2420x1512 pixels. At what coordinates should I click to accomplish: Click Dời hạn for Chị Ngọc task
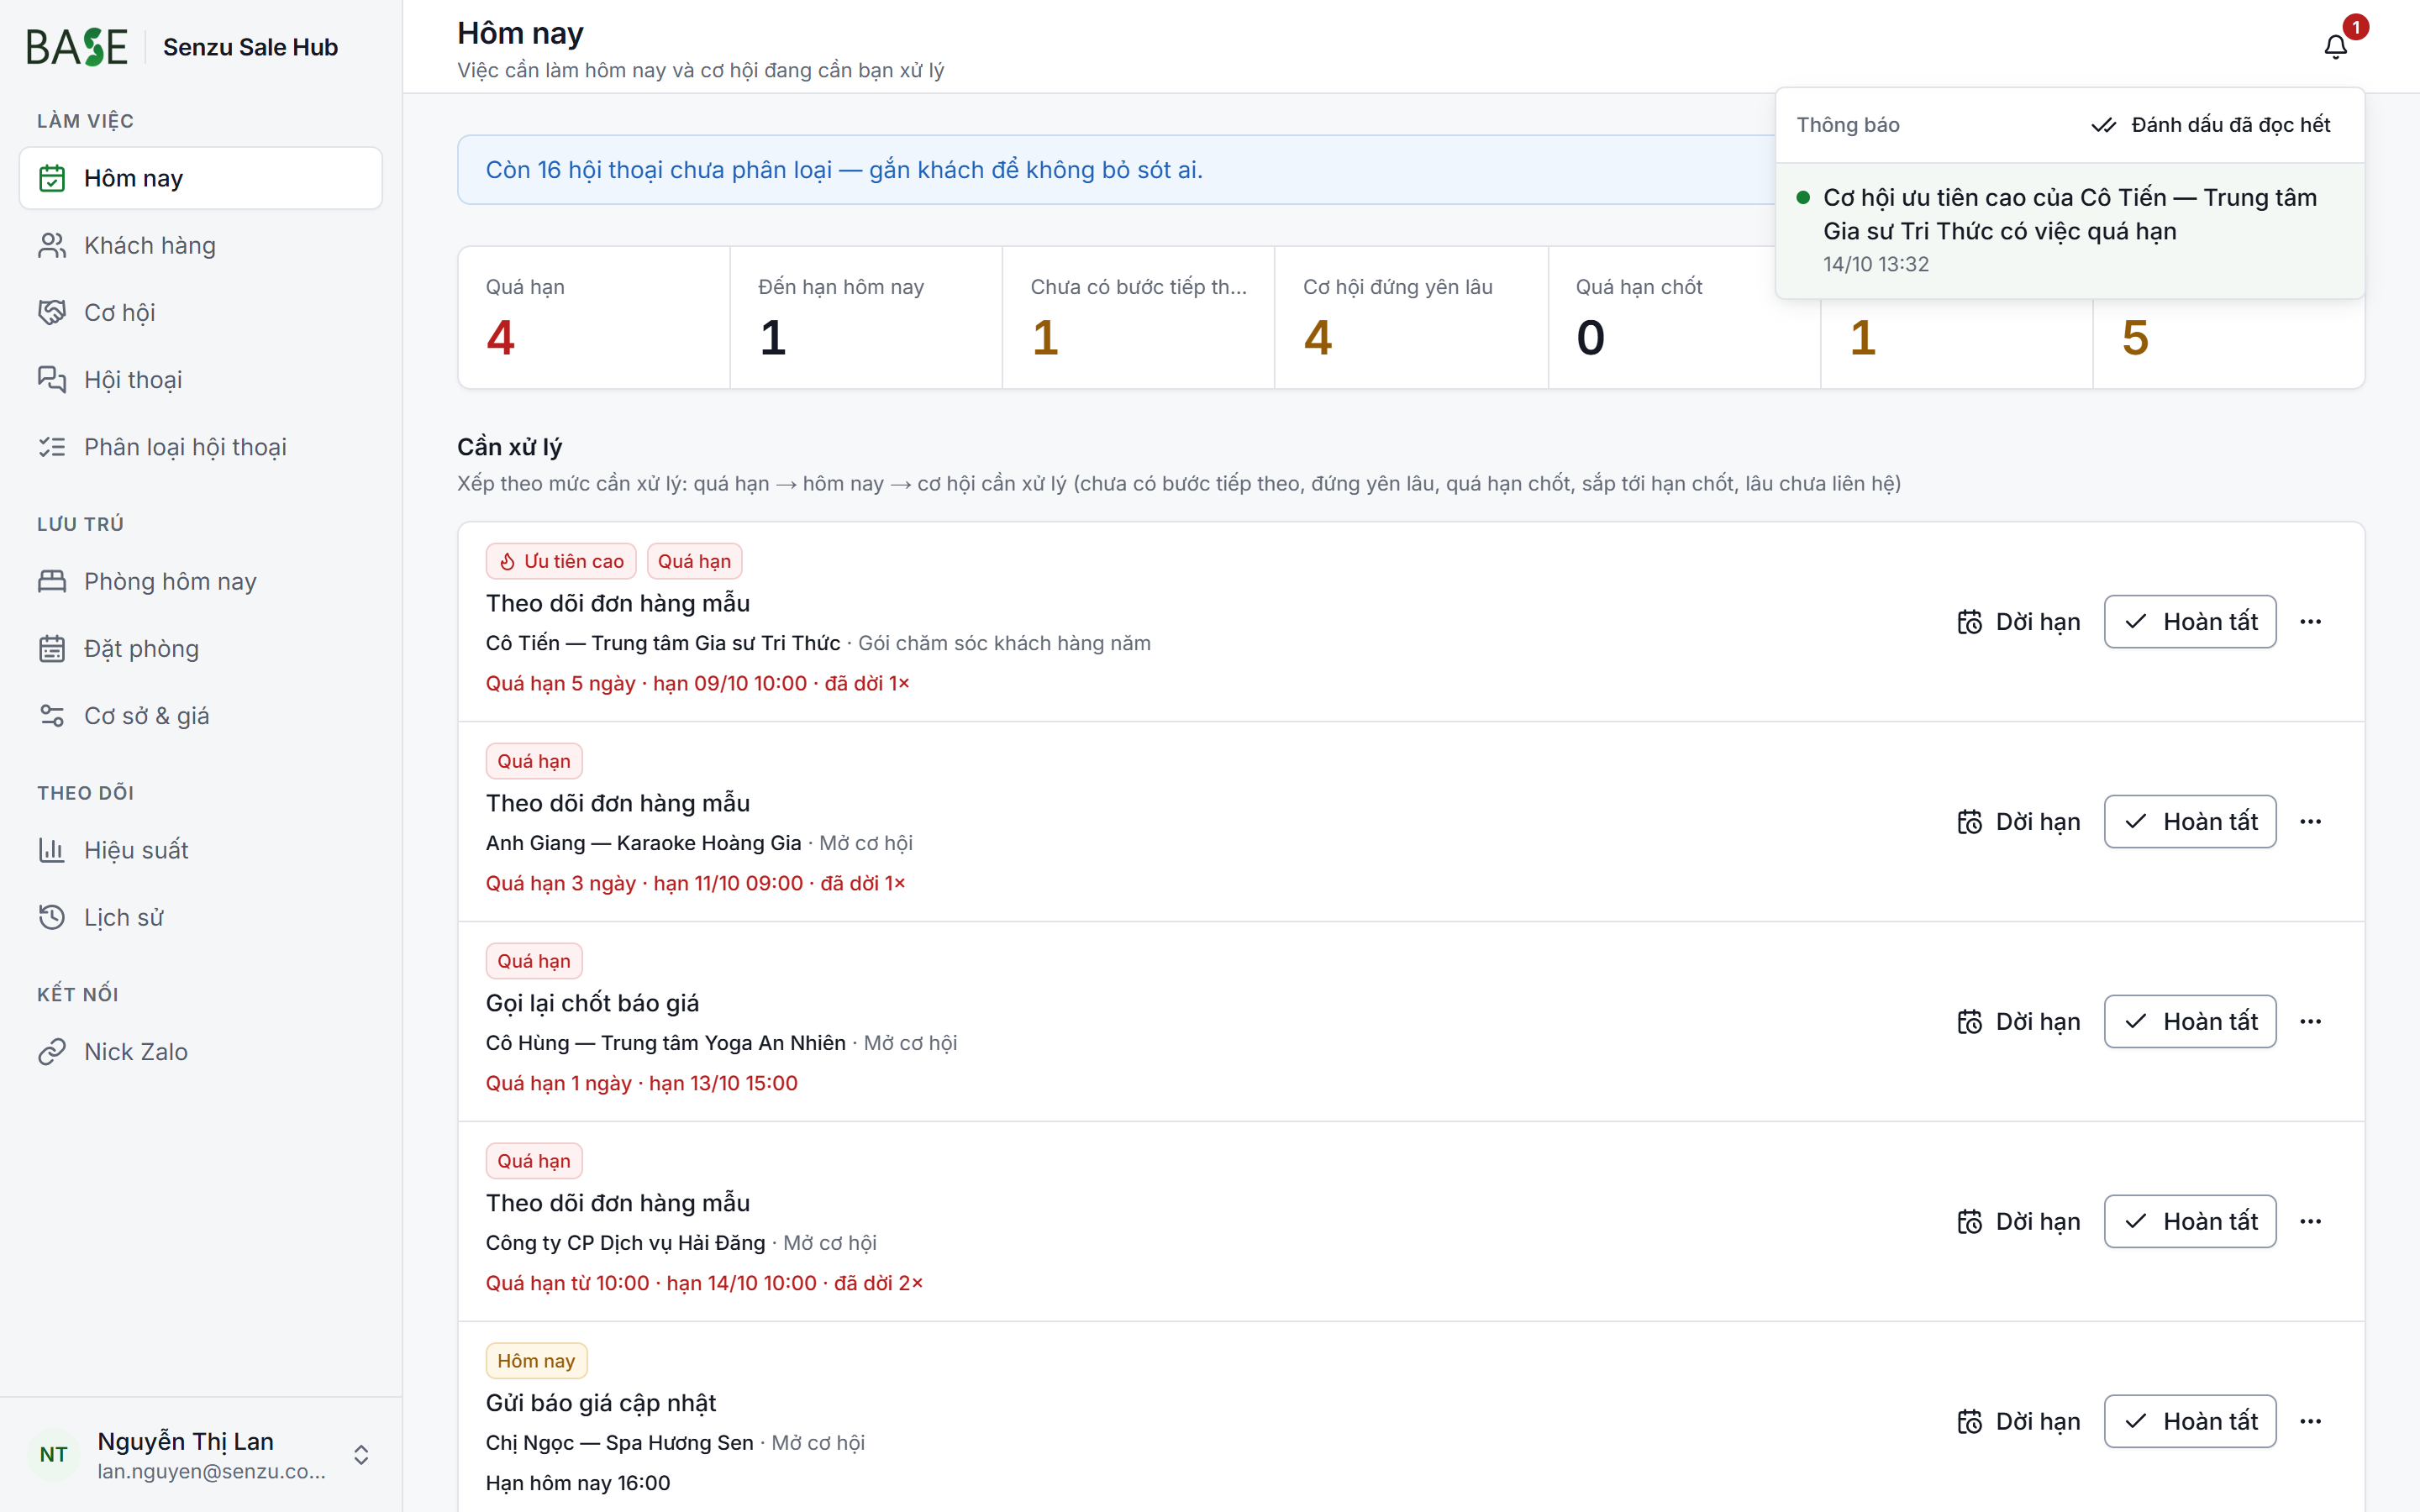(x=2018, y=1422)
